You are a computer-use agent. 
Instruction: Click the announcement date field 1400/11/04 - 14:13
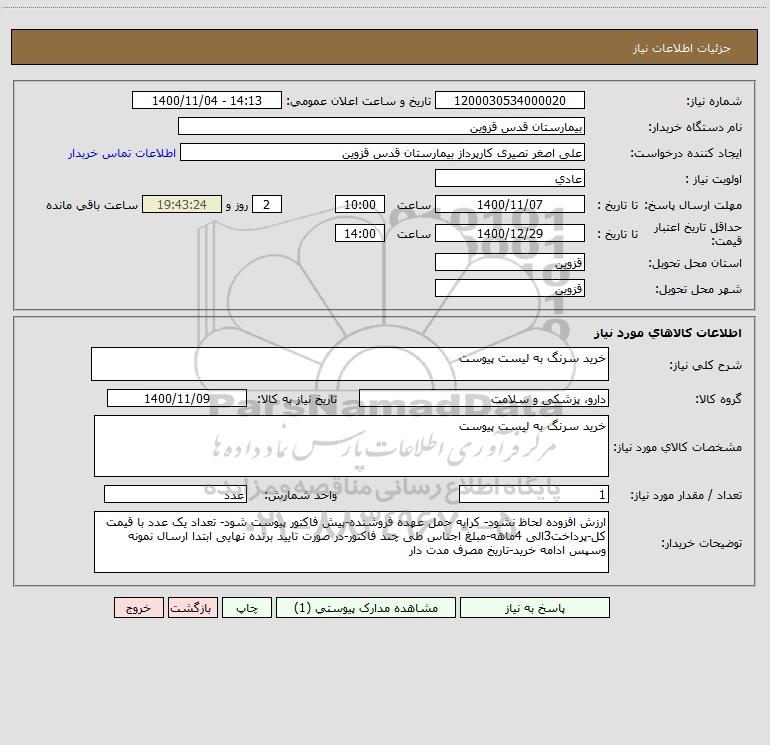click(x=207, y=101)
